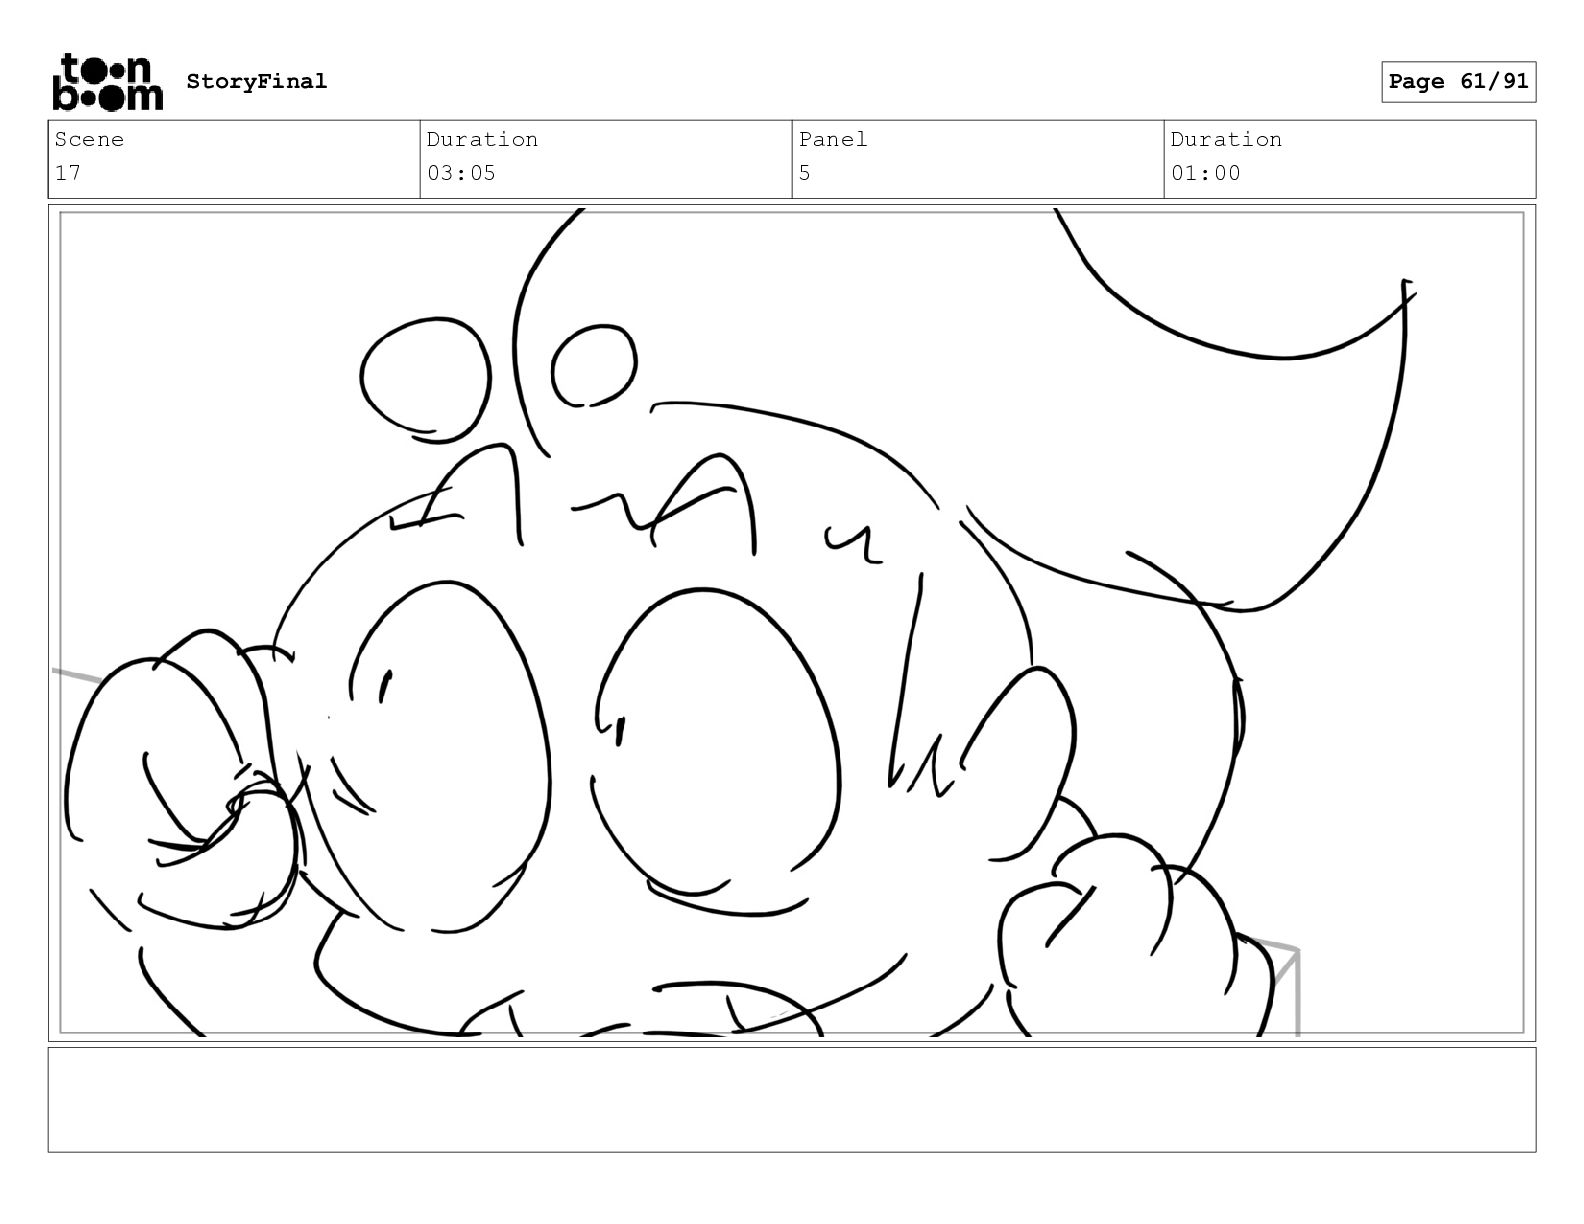Click the Scene label in the header
Screen dimensions: 1584x1224
click(89, 139)
